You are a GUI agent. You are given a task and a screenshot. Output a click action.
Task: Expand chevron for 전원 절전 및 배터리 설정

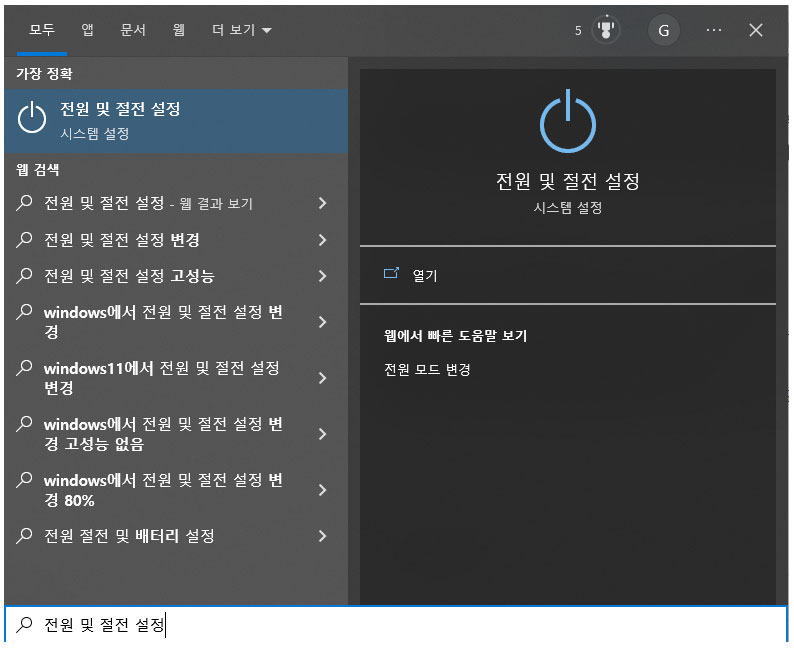(322, 536)
